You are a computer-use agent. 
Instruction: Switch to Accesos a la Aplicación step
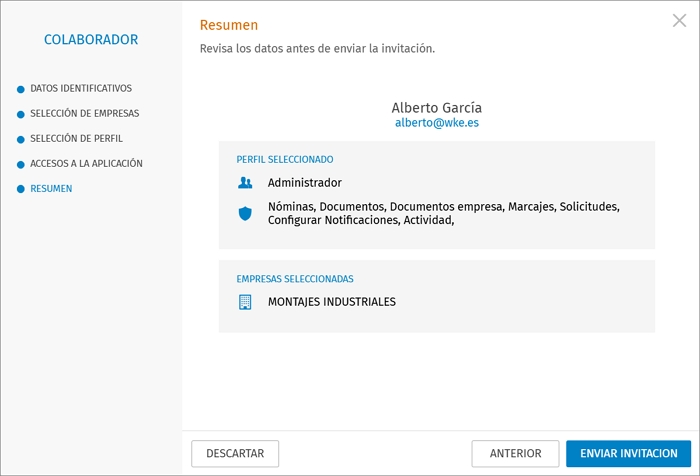pyautogui.click(x=87, y=163)
